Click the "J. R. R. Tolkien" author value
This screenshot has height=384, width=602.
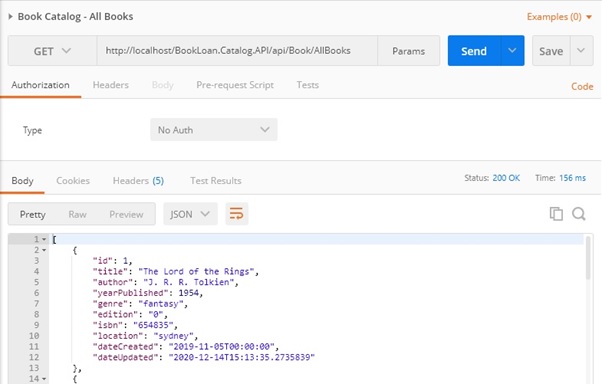(x=189, y=282)
